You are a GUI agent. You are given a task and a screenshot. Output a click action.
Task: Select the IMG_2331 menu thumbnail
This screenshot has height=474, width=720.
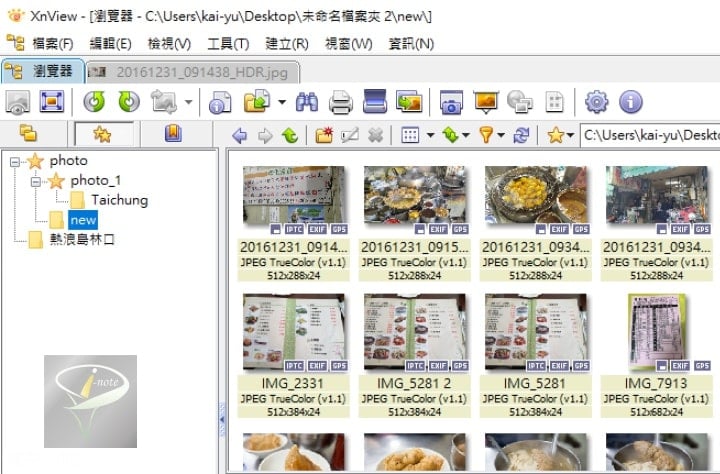click(293, 332)
